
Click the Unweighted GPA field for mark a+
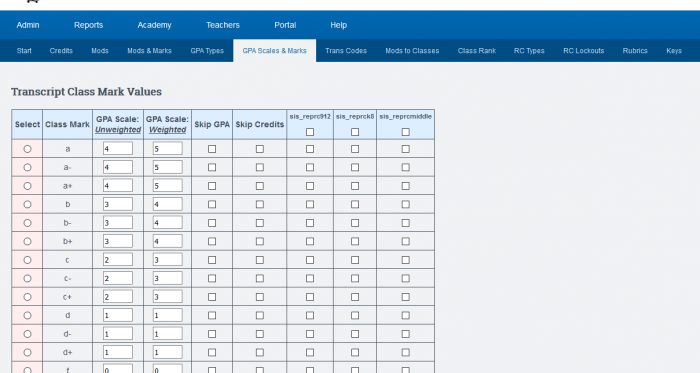[x=118, y=186]
